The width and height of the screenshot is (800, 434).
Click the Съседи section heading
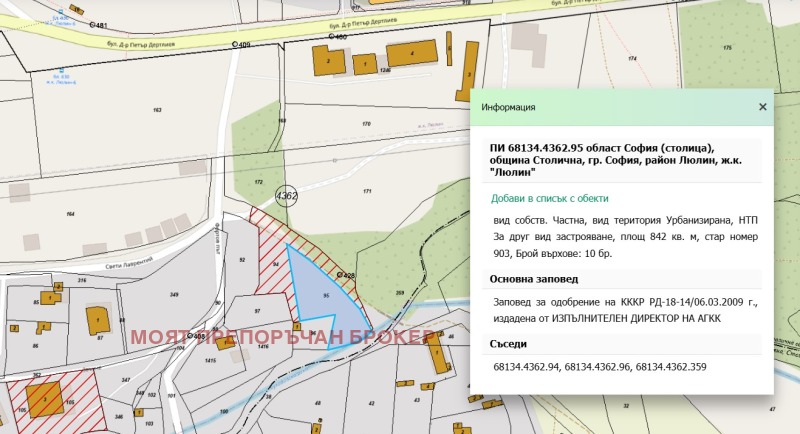[x=508, y=344]
